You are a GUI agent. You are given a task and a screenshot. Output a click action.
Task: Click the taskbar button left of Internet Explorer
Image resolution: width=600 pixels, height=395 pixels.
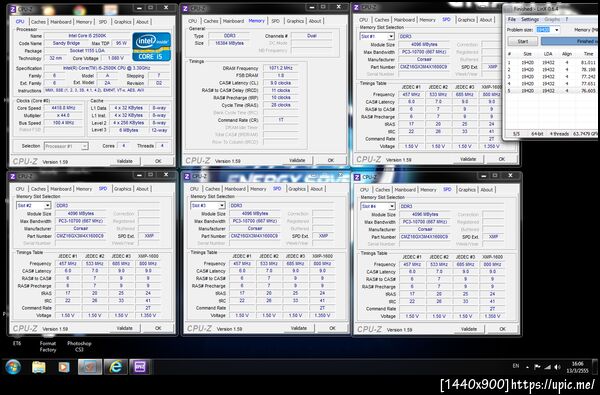tap(90, 367)
